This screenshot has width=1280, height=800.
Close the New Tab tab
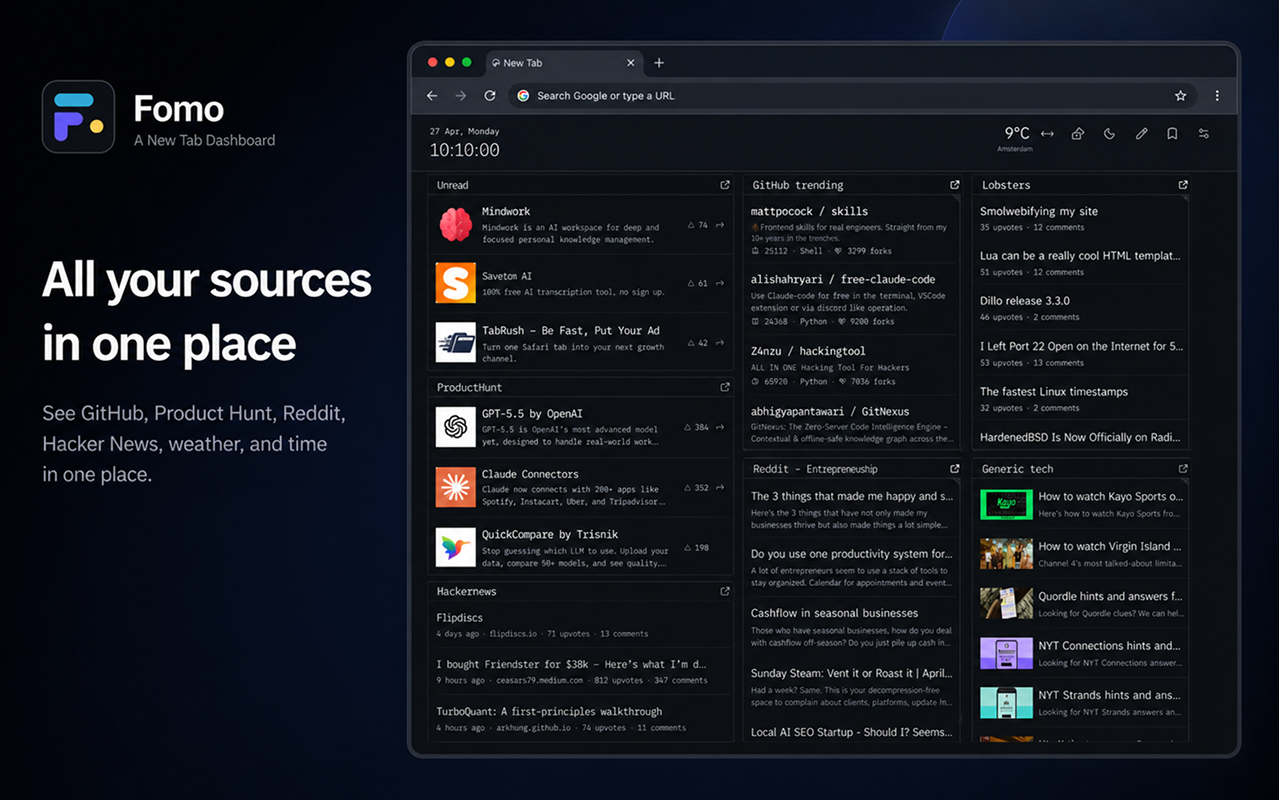(x=631, y=63)
